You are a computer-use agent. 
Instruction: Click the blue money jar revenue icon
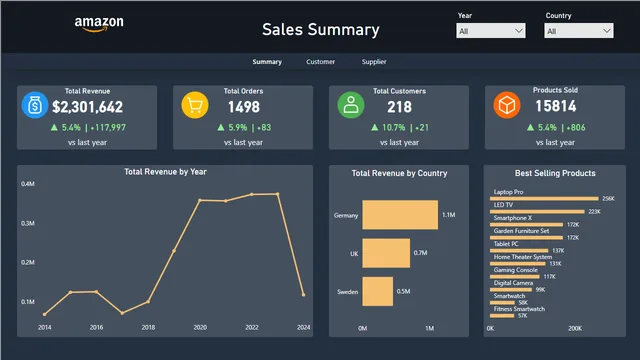(35, 105)
